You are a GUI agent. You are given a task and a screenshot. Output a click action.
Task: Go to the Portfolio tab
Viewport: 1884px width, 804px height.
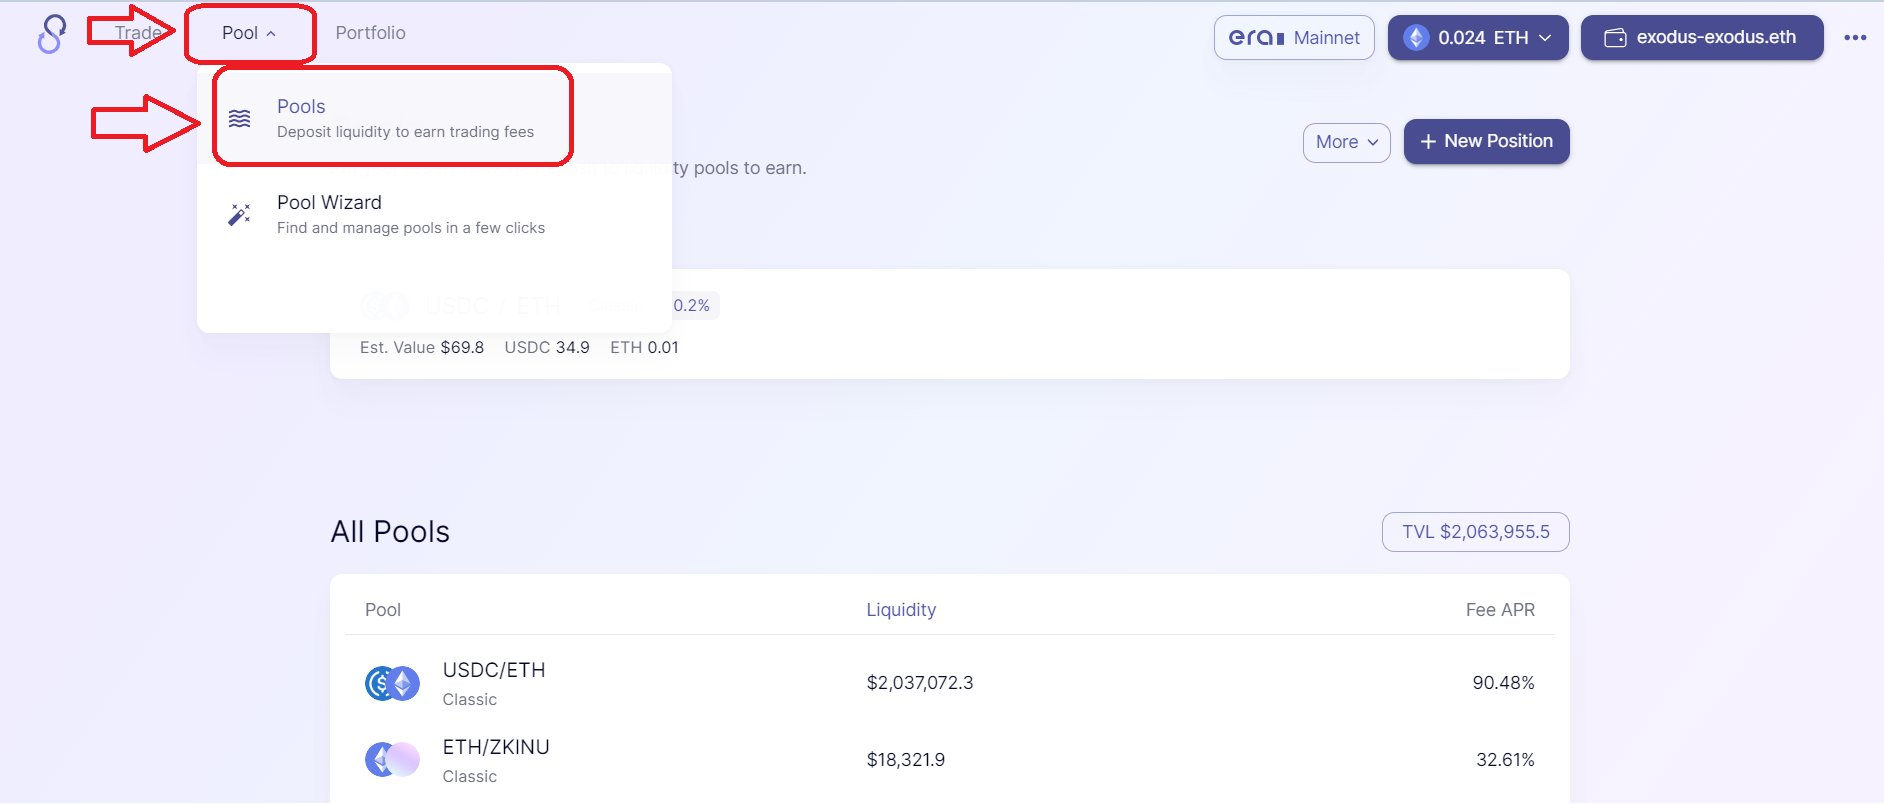(x=370, y=33)
